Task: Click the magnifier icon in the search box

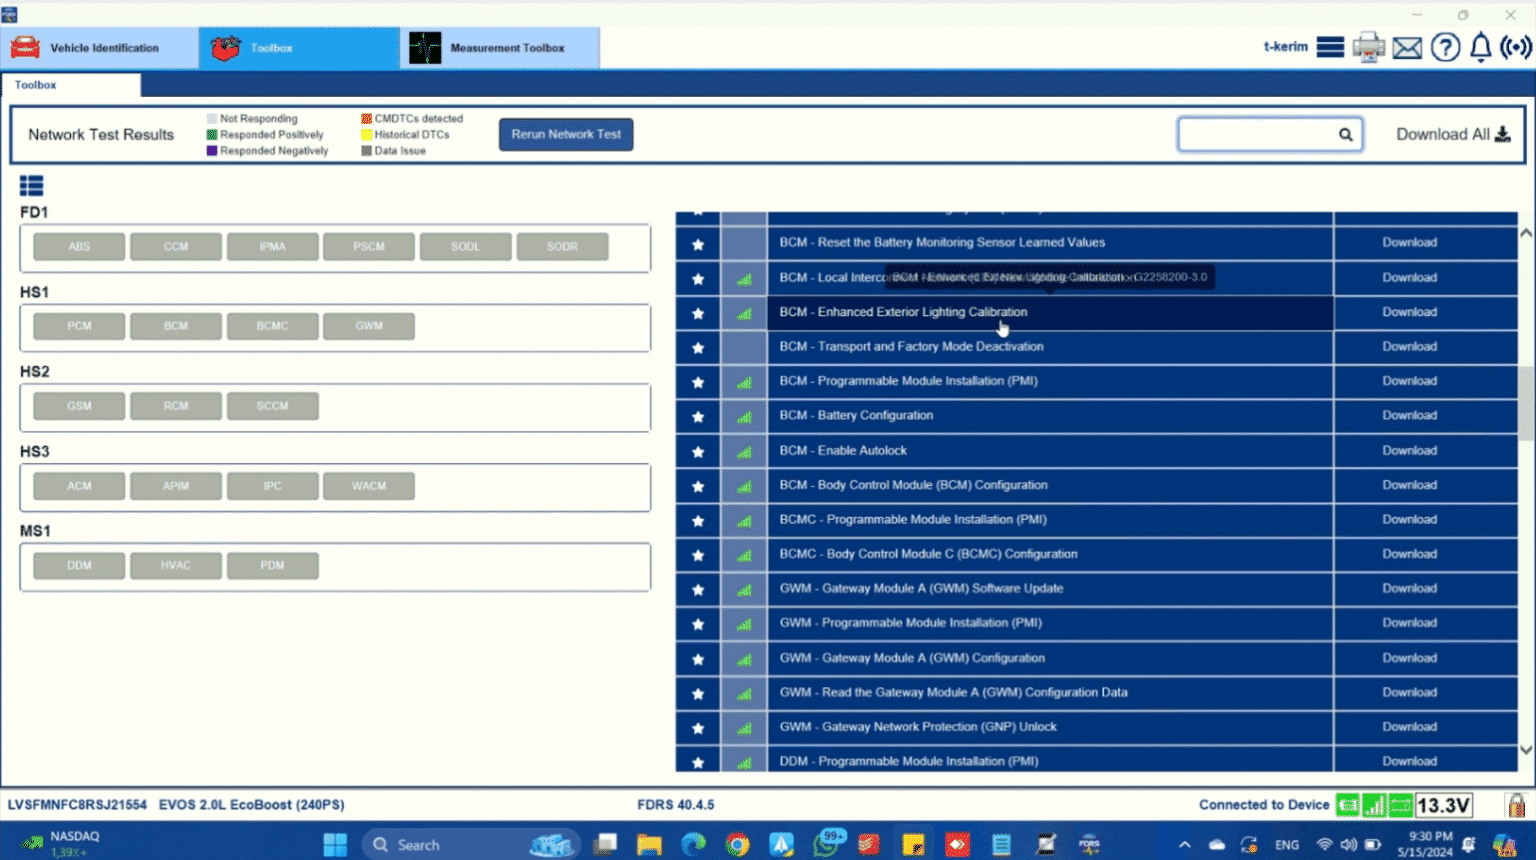Action: [x=1346, y=135]
